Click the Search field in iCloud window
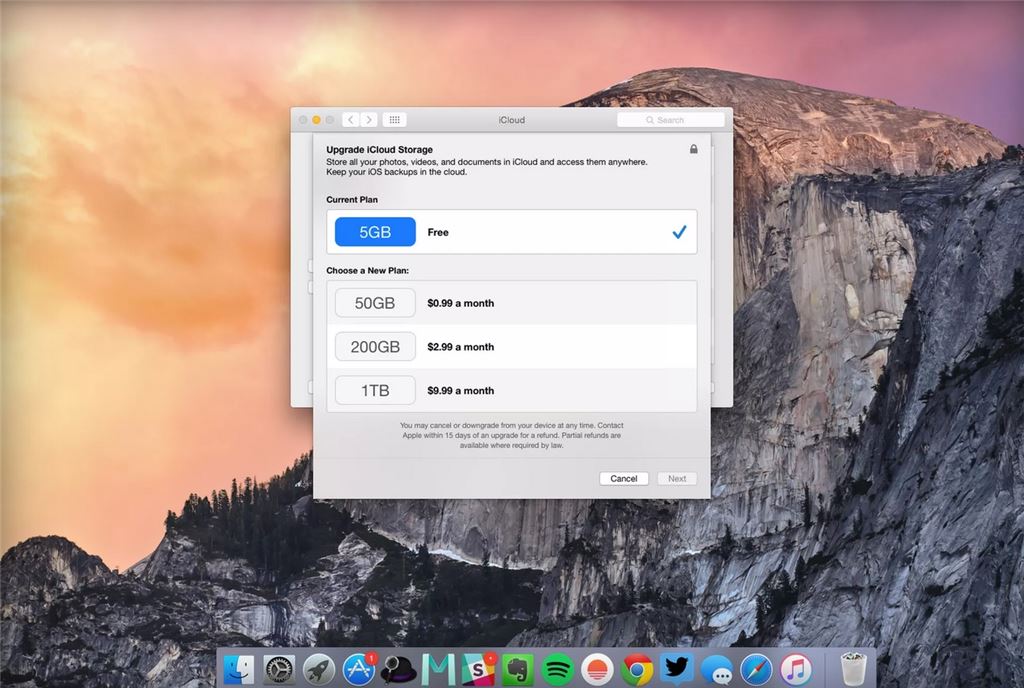This screenshot has height=688, width=1024. click(x=671, y=120)
